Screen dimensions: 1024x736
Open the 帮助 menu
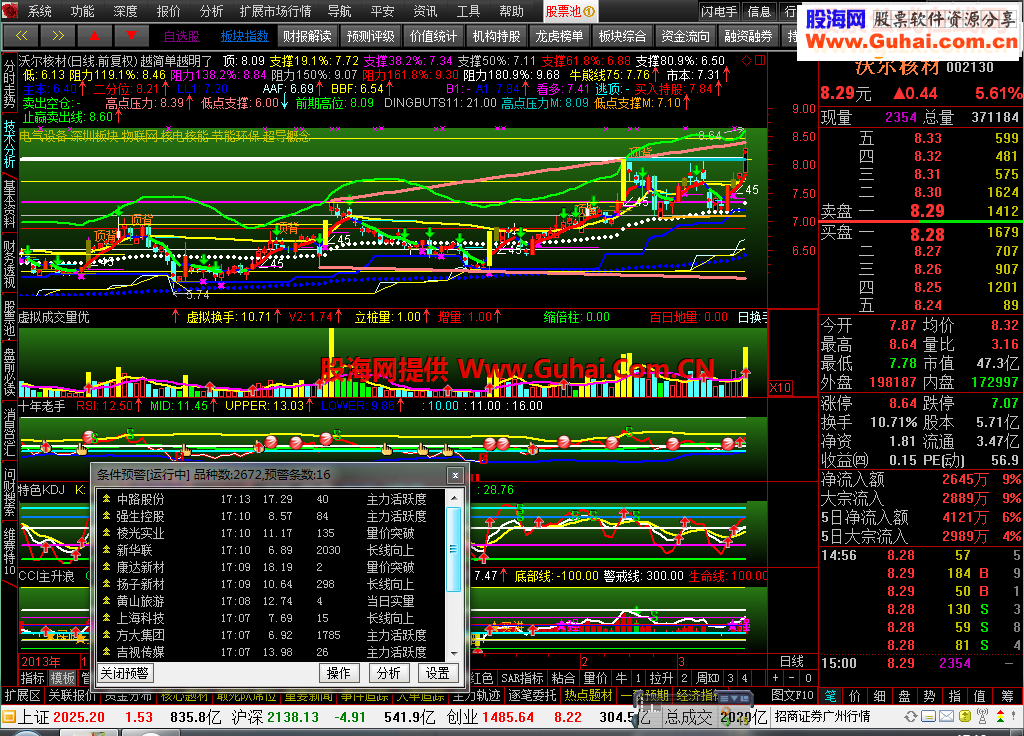[511, 11]
